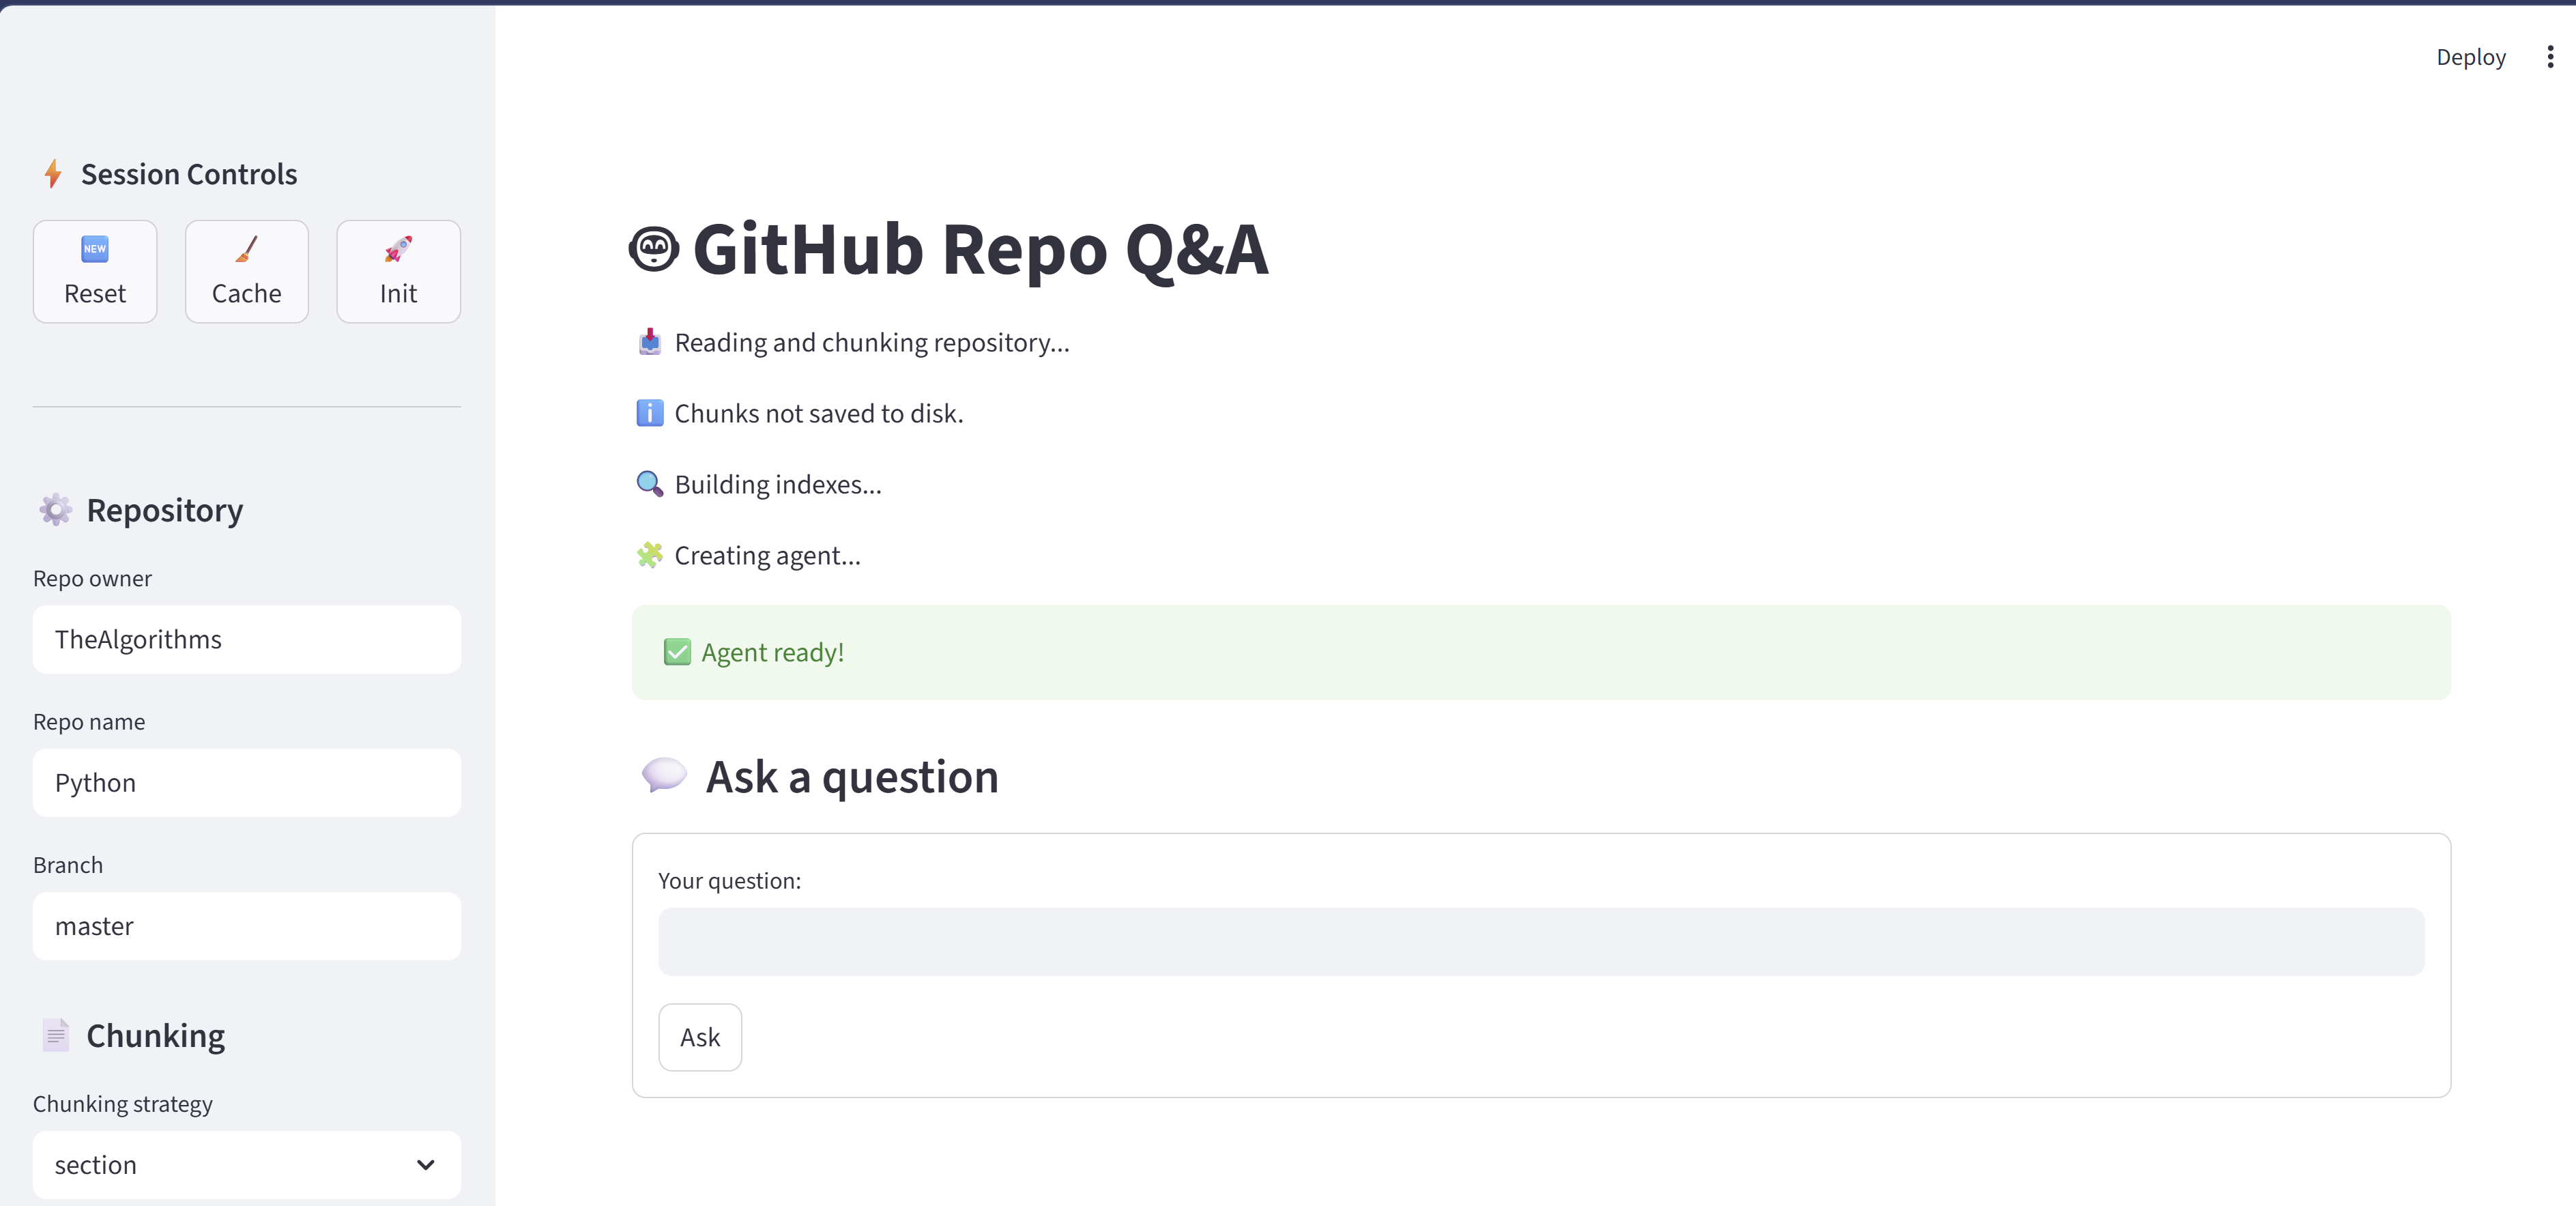The height and width of the screenshot is (1206, 2576).
Task: Click the speech bubble icon beside Ask a question
Action: [x=665, y=776]
